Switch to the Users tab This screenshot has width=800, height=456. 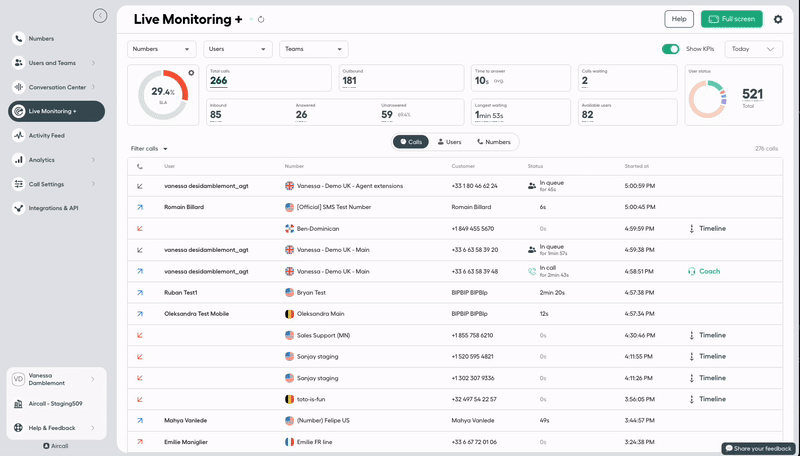point(447,142)
